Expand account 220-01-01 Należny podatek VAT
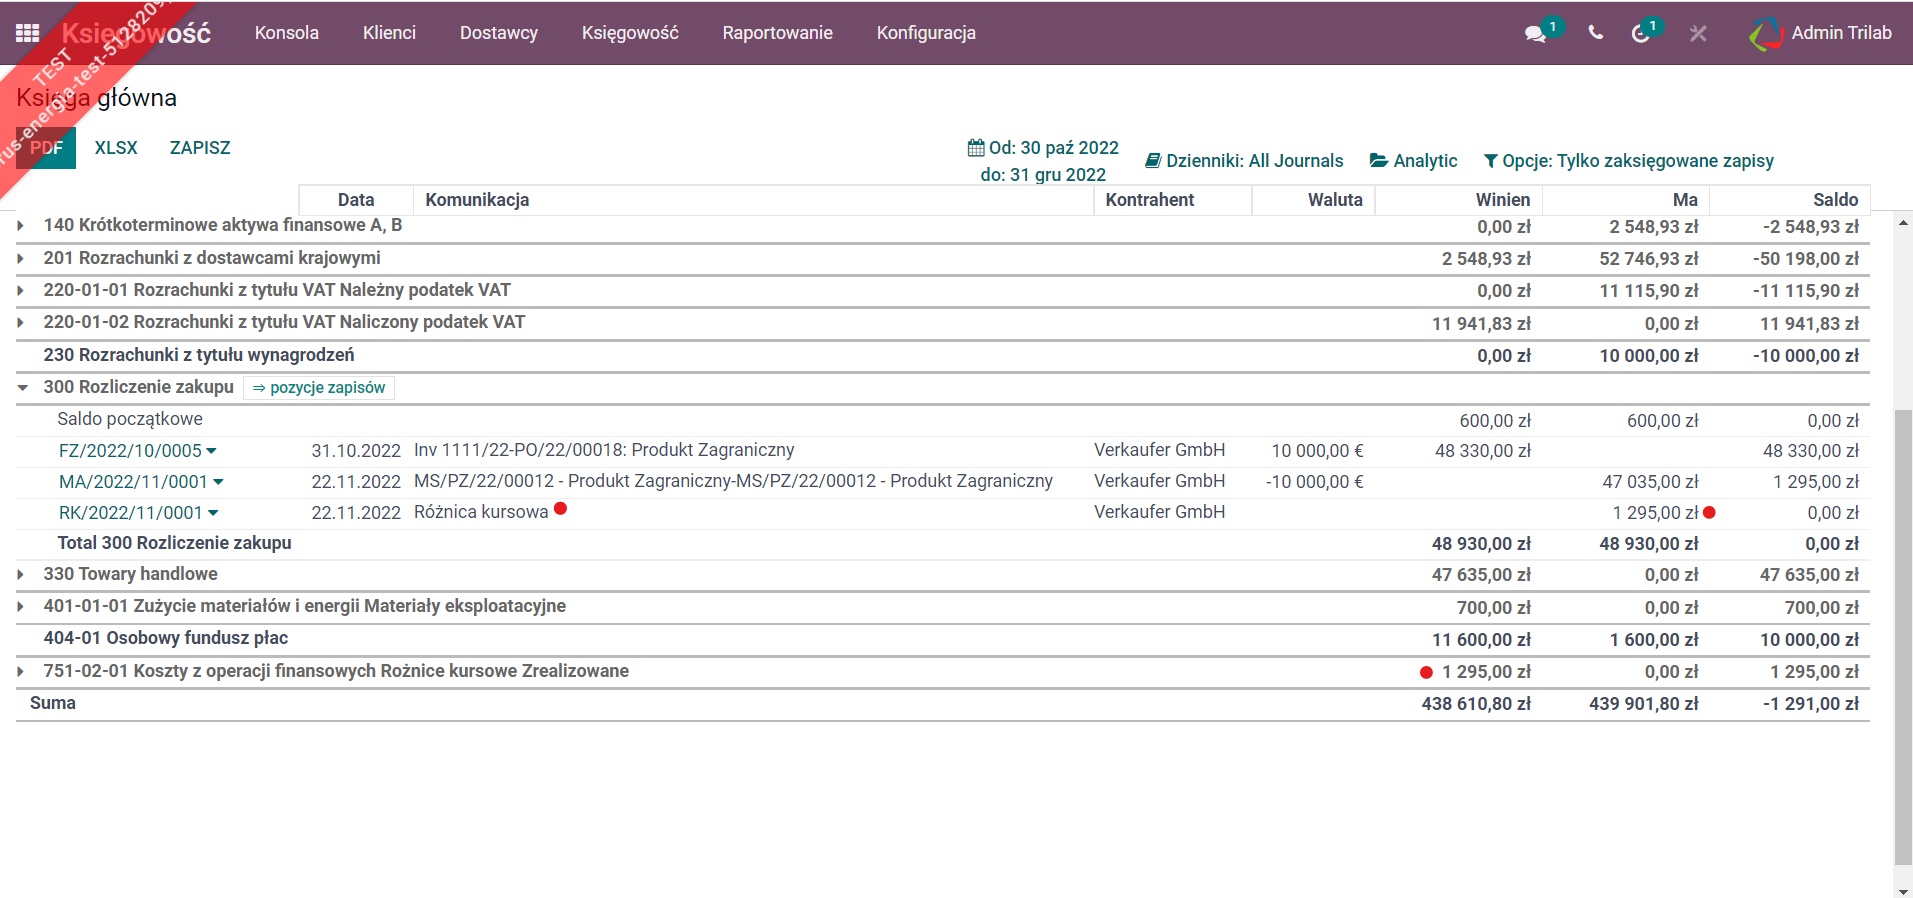 (21, 291)
